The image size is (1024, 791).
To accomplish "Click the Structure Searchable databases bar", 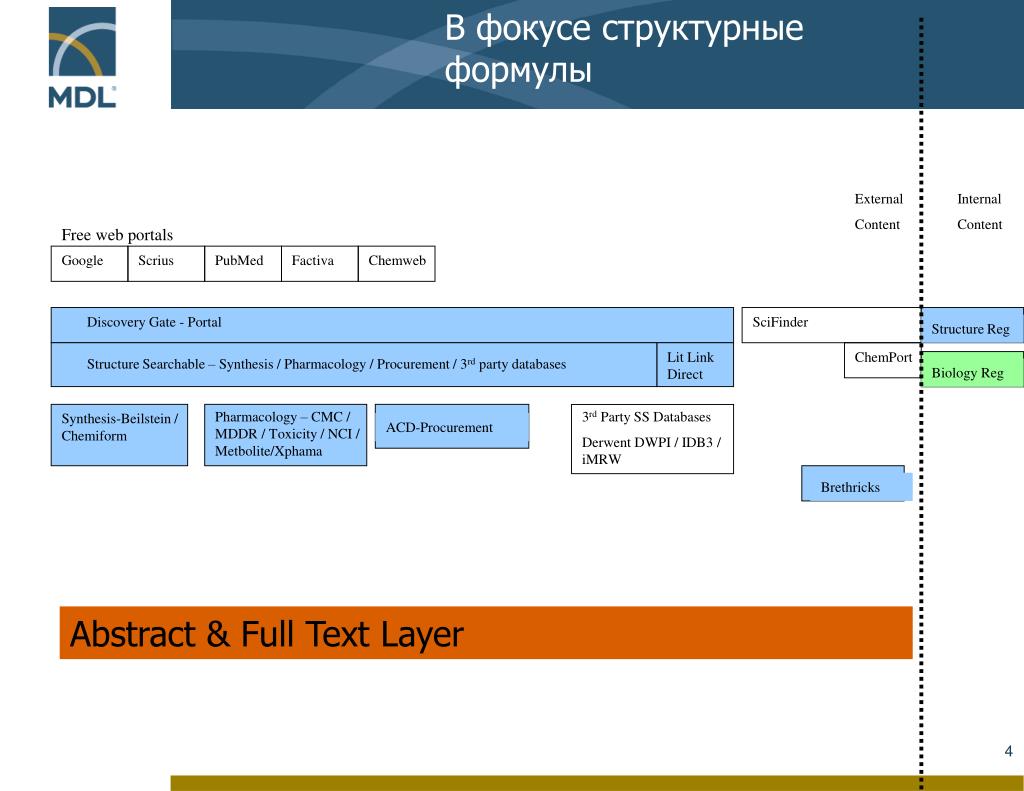I will (x=354, y=364).
